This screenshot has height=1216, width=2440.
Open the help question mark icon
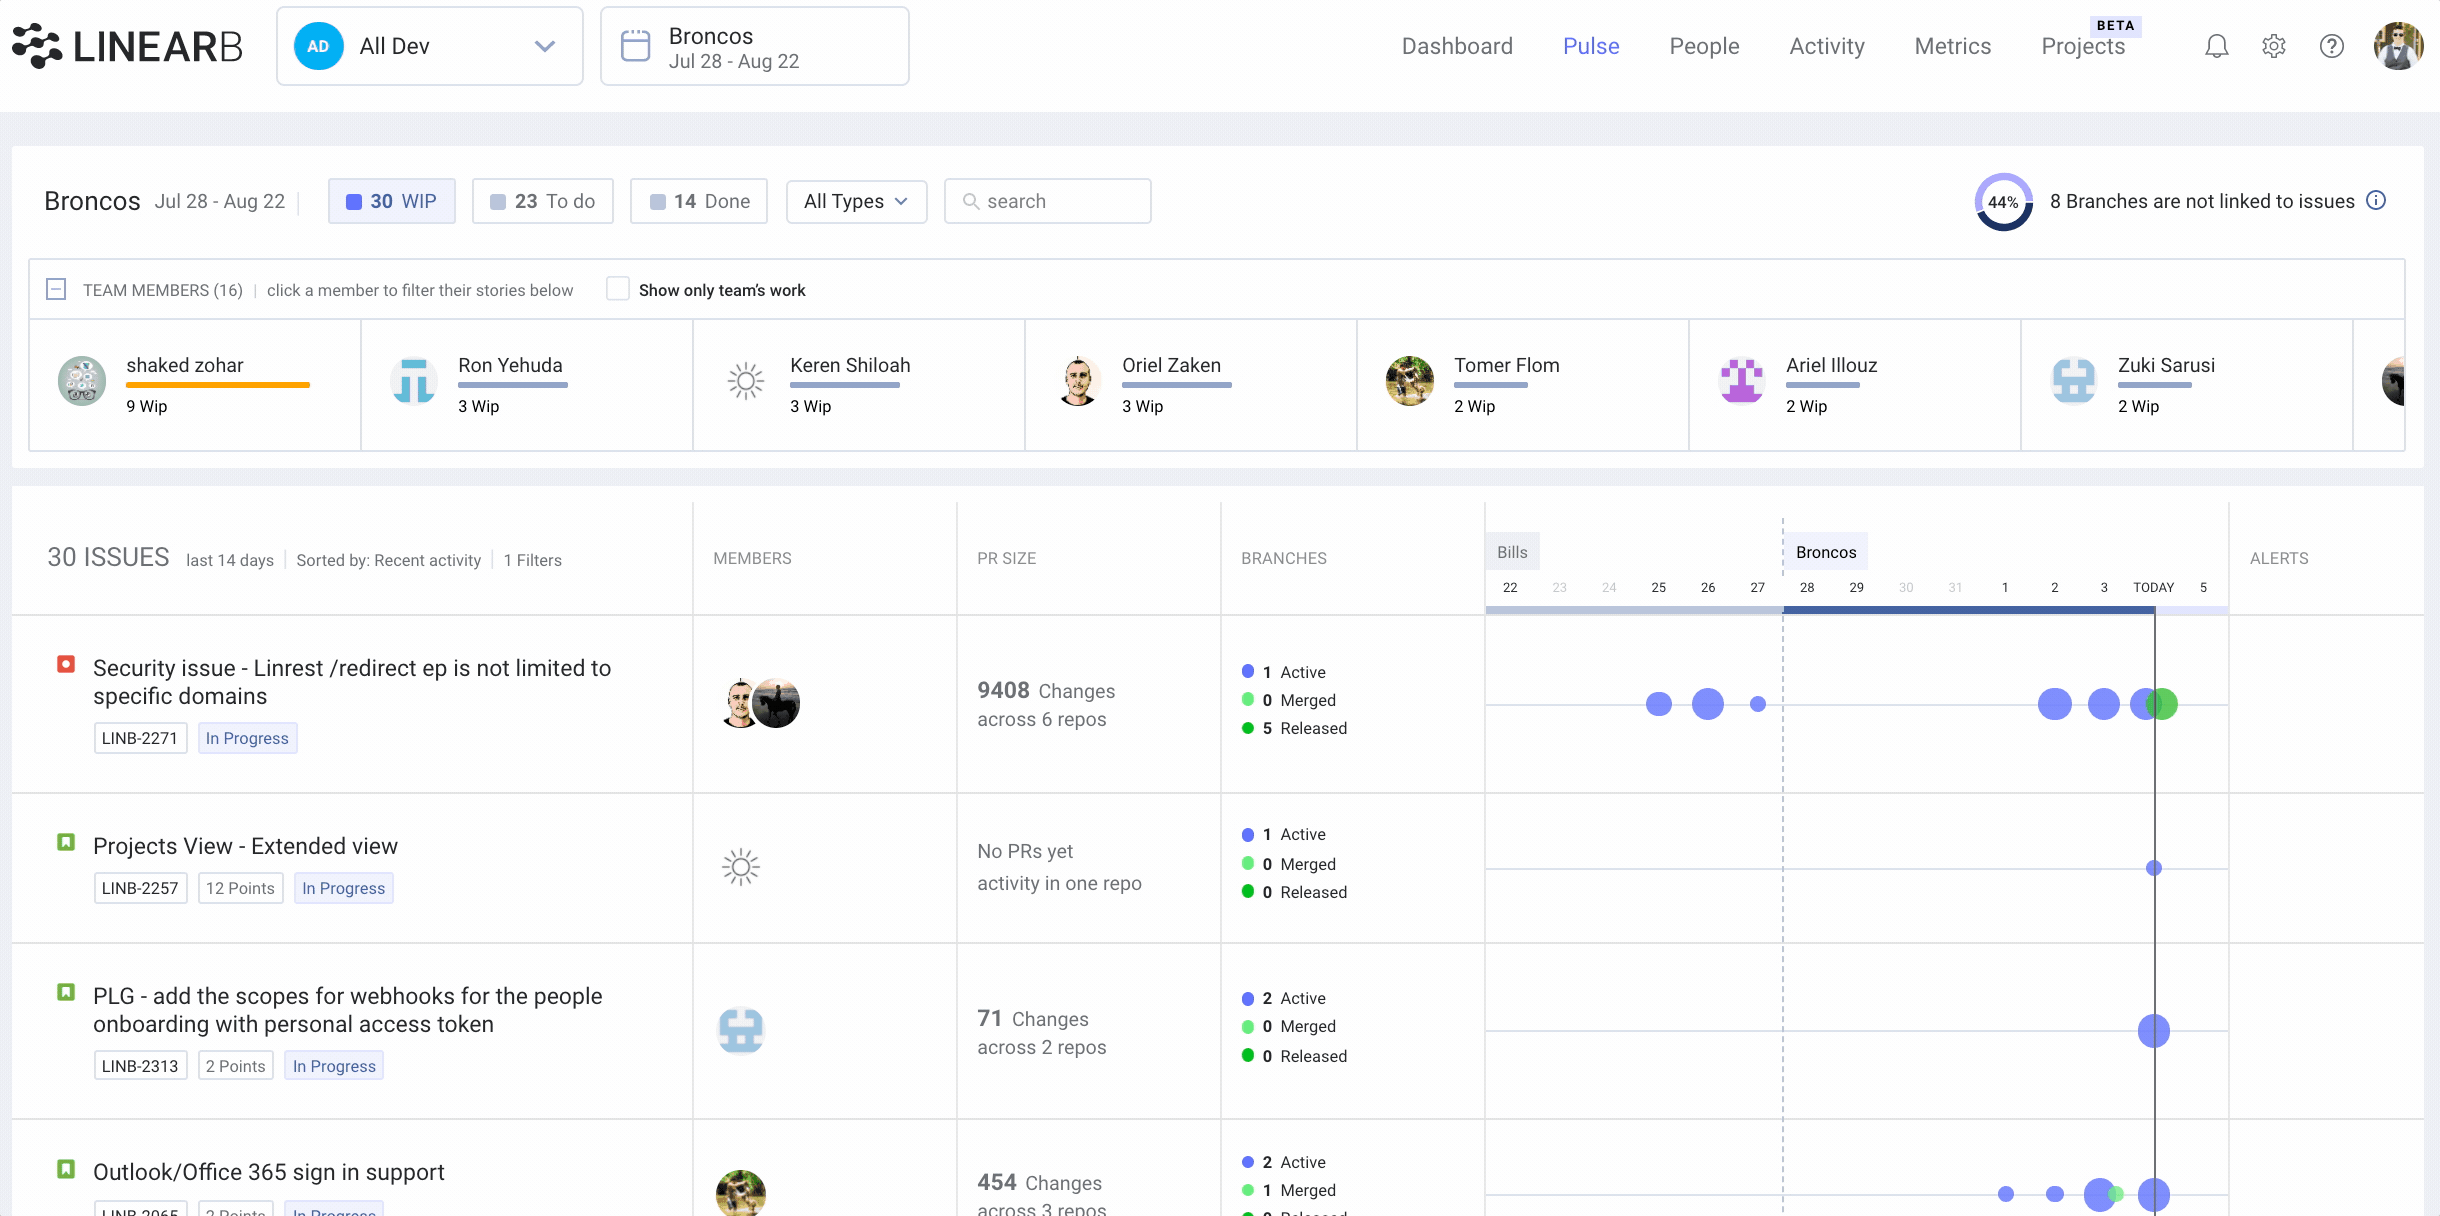[2332, 46]
